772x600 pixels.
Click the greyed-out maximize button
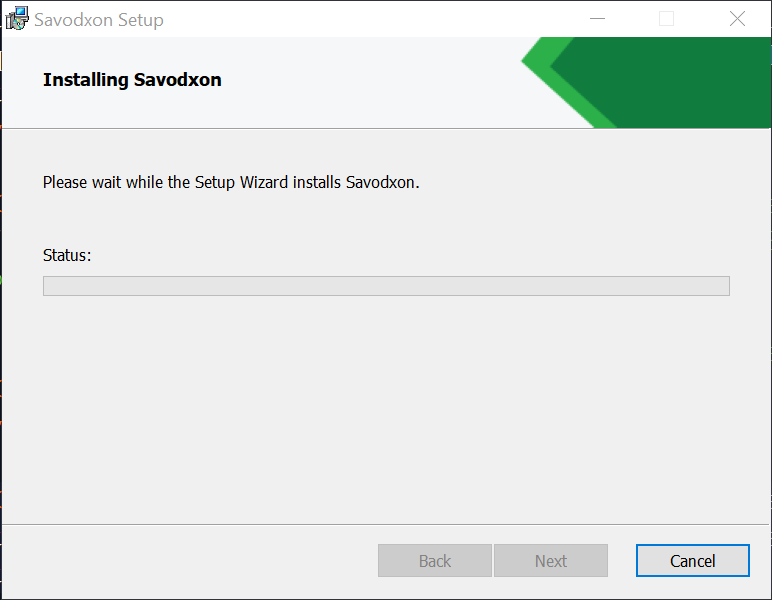pyautogui.click(x=667, y=19)
